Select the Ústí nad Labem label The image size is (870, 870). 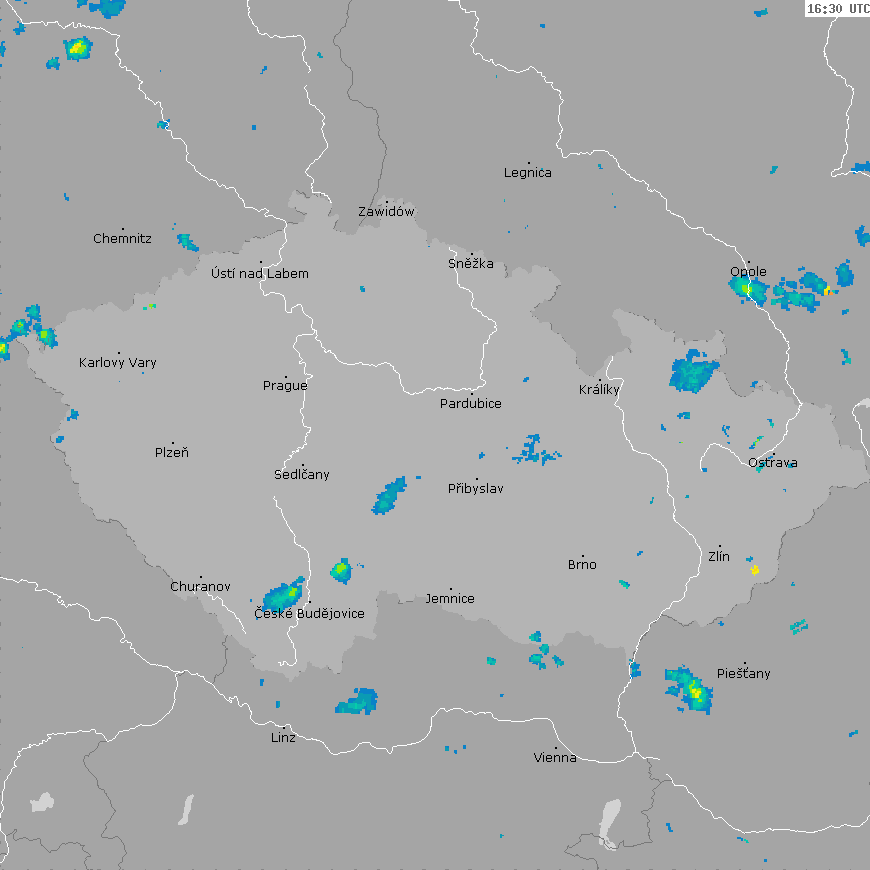[x=260, y=274]
